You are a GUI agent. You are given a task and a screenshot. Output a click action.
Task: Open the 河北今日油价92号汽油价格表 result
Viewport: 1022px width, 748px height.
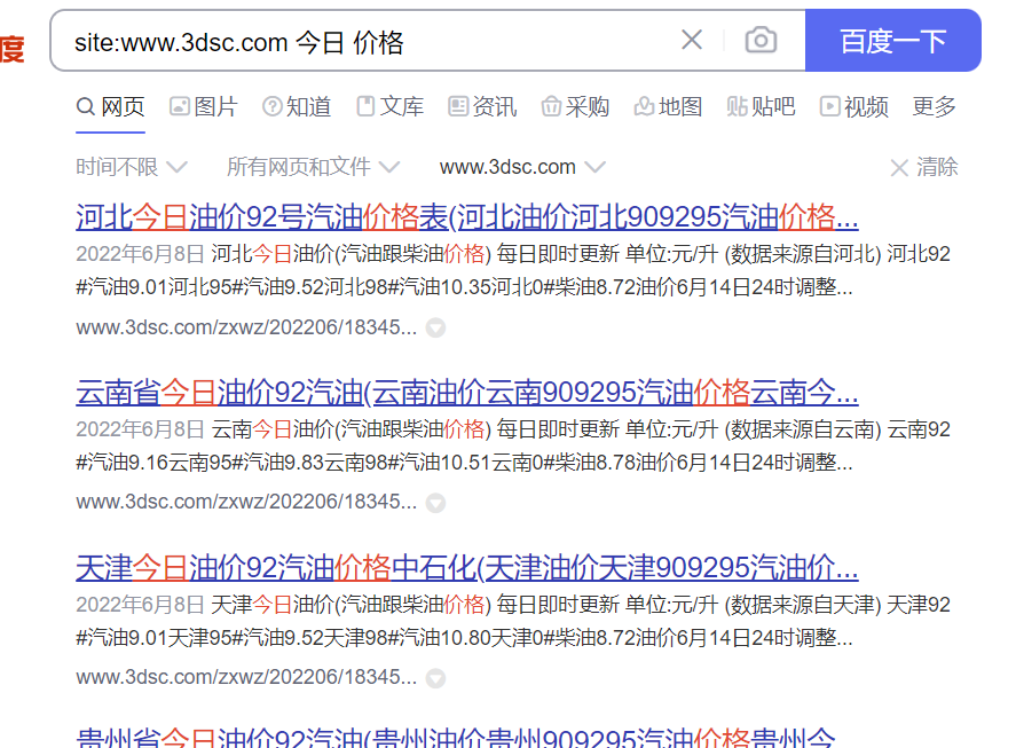point(467,217)
